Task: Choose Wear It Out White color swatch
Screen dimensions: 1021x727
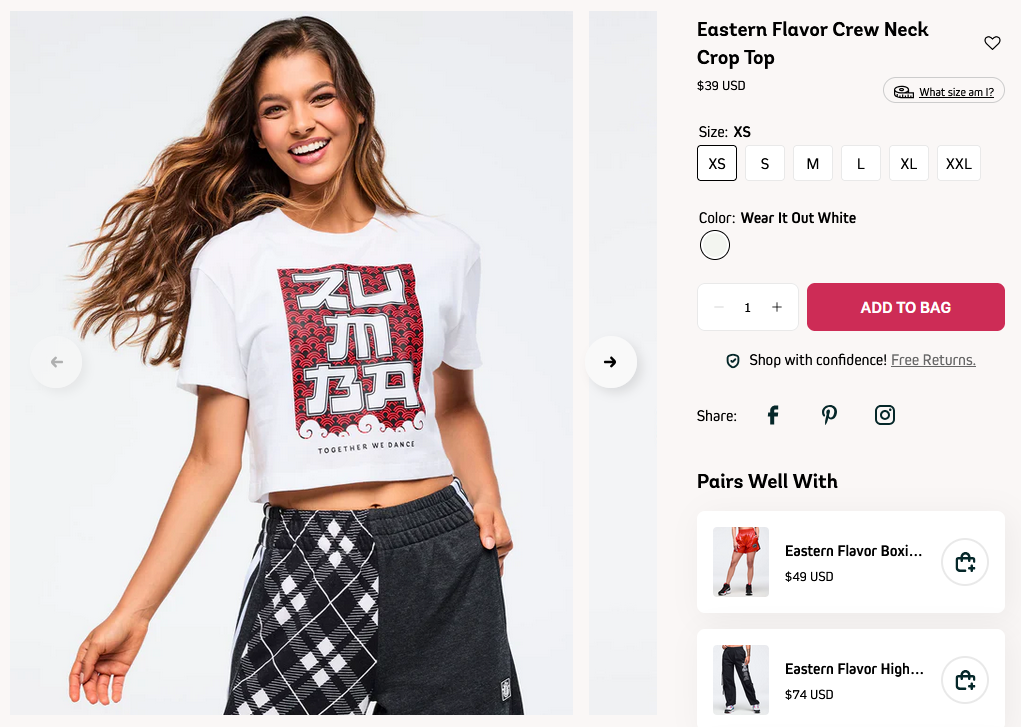Action: tap(715, 246)
